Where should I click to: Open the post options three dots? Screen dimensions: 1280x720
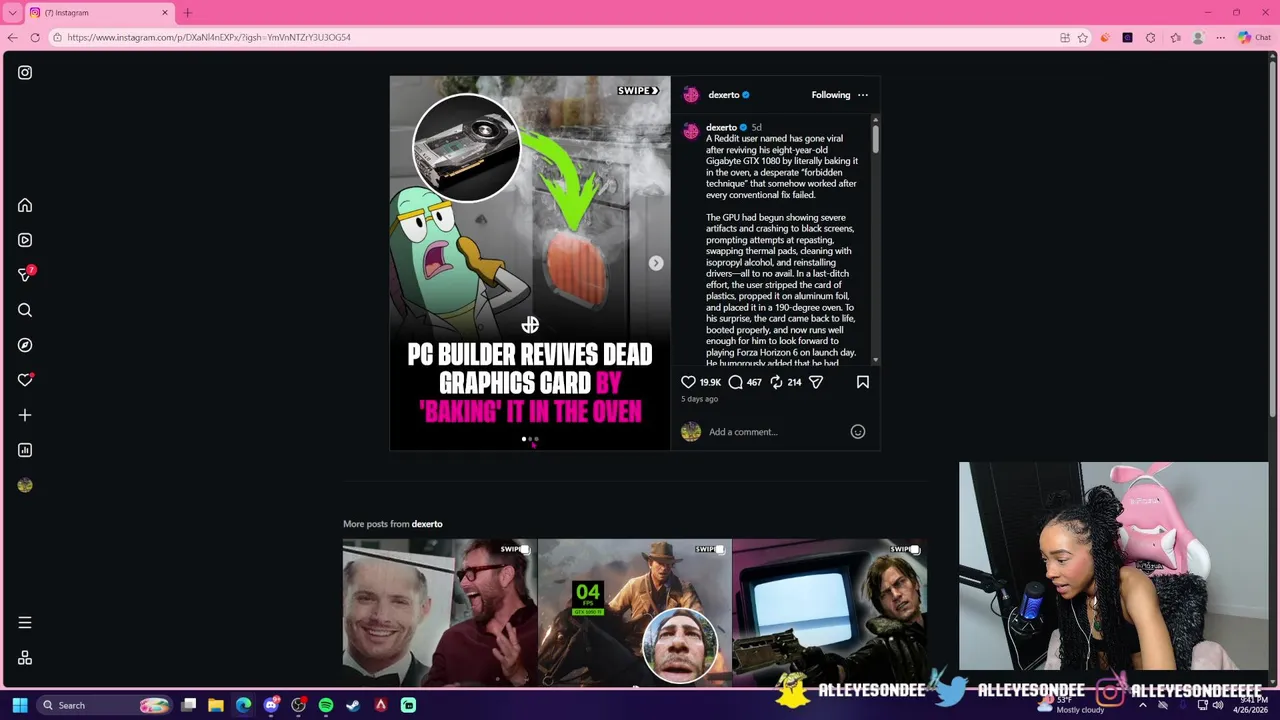click(863, 95)
